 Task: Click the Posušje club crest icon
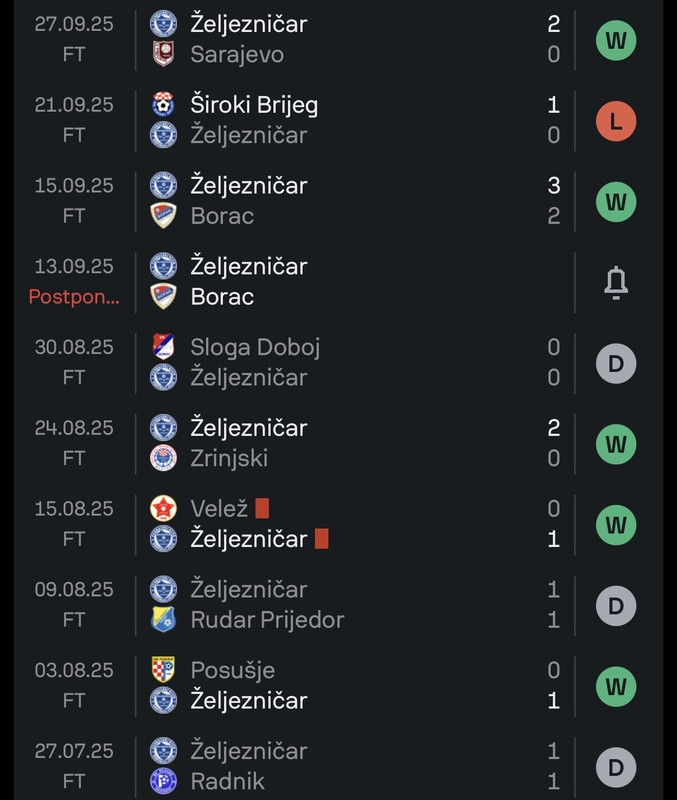[x=163, y=669]
